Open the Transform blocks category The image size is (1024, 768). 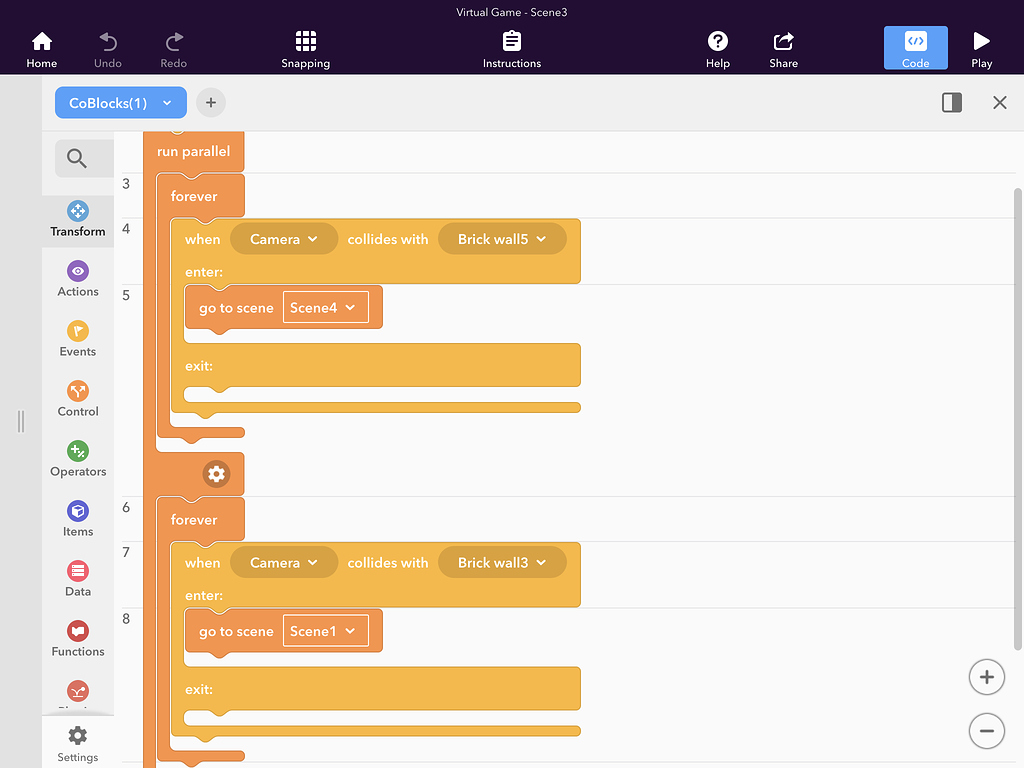[78, 219]
